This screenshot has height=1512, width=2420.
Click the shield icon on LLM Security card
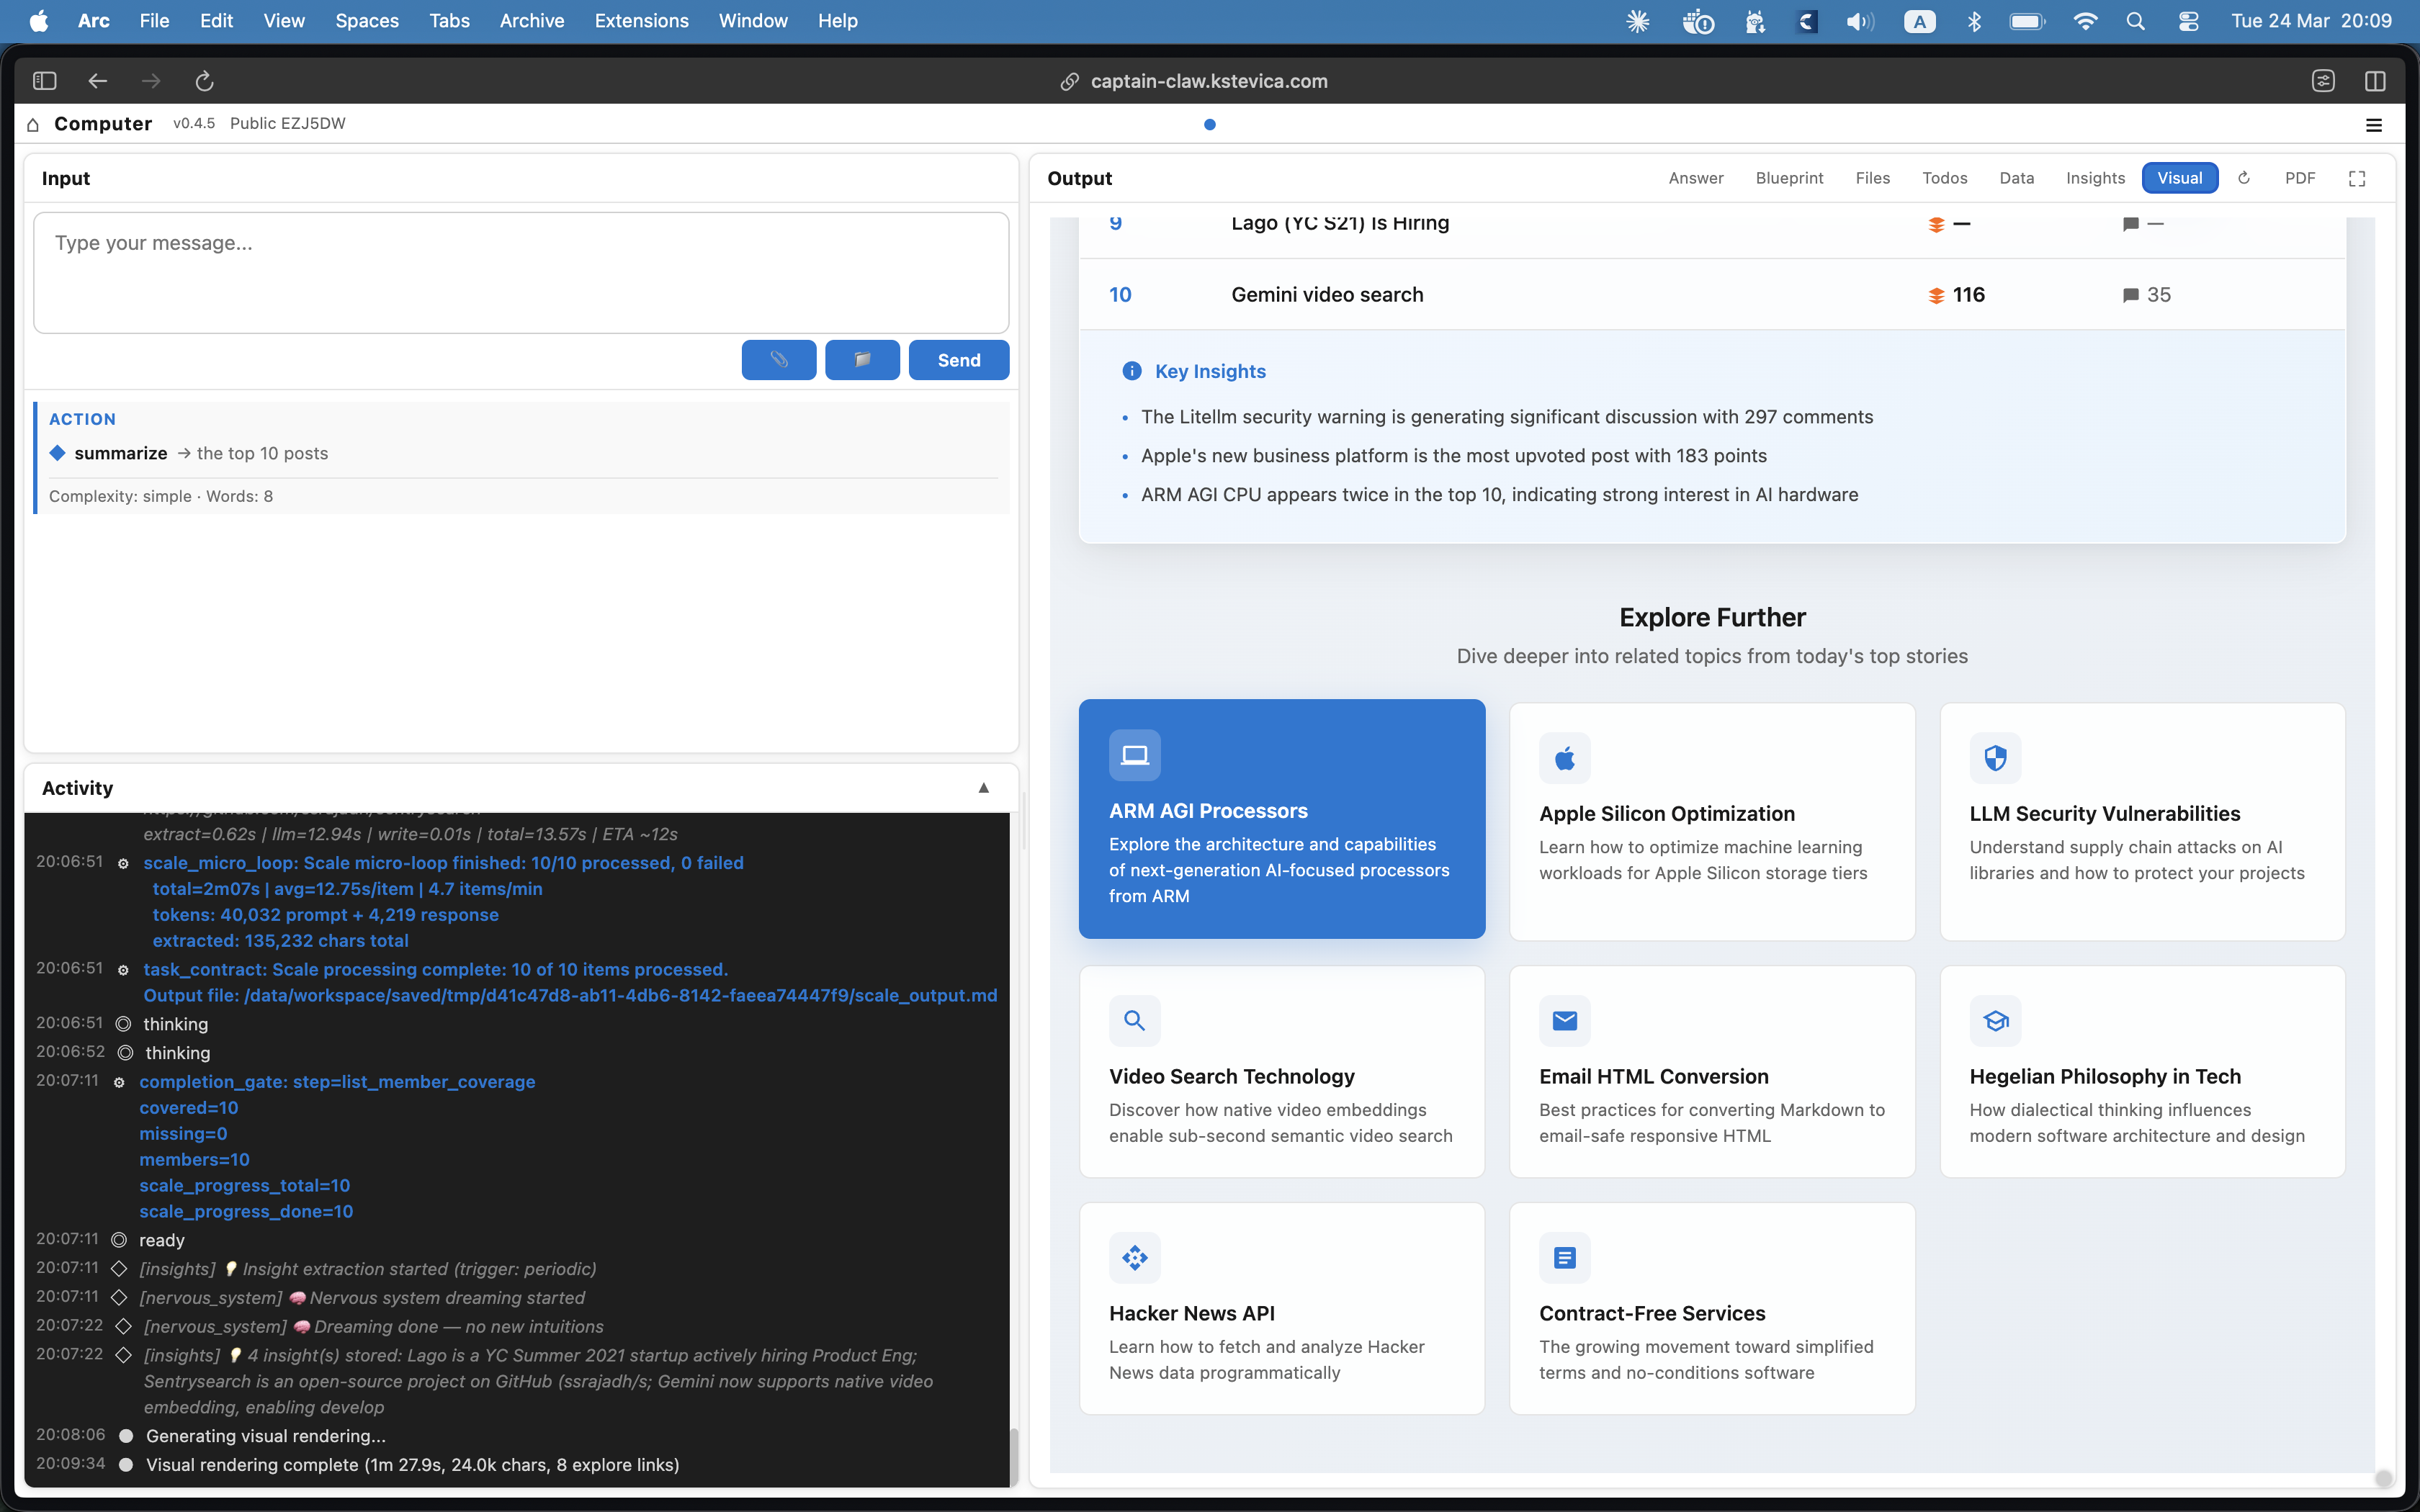1995,758
